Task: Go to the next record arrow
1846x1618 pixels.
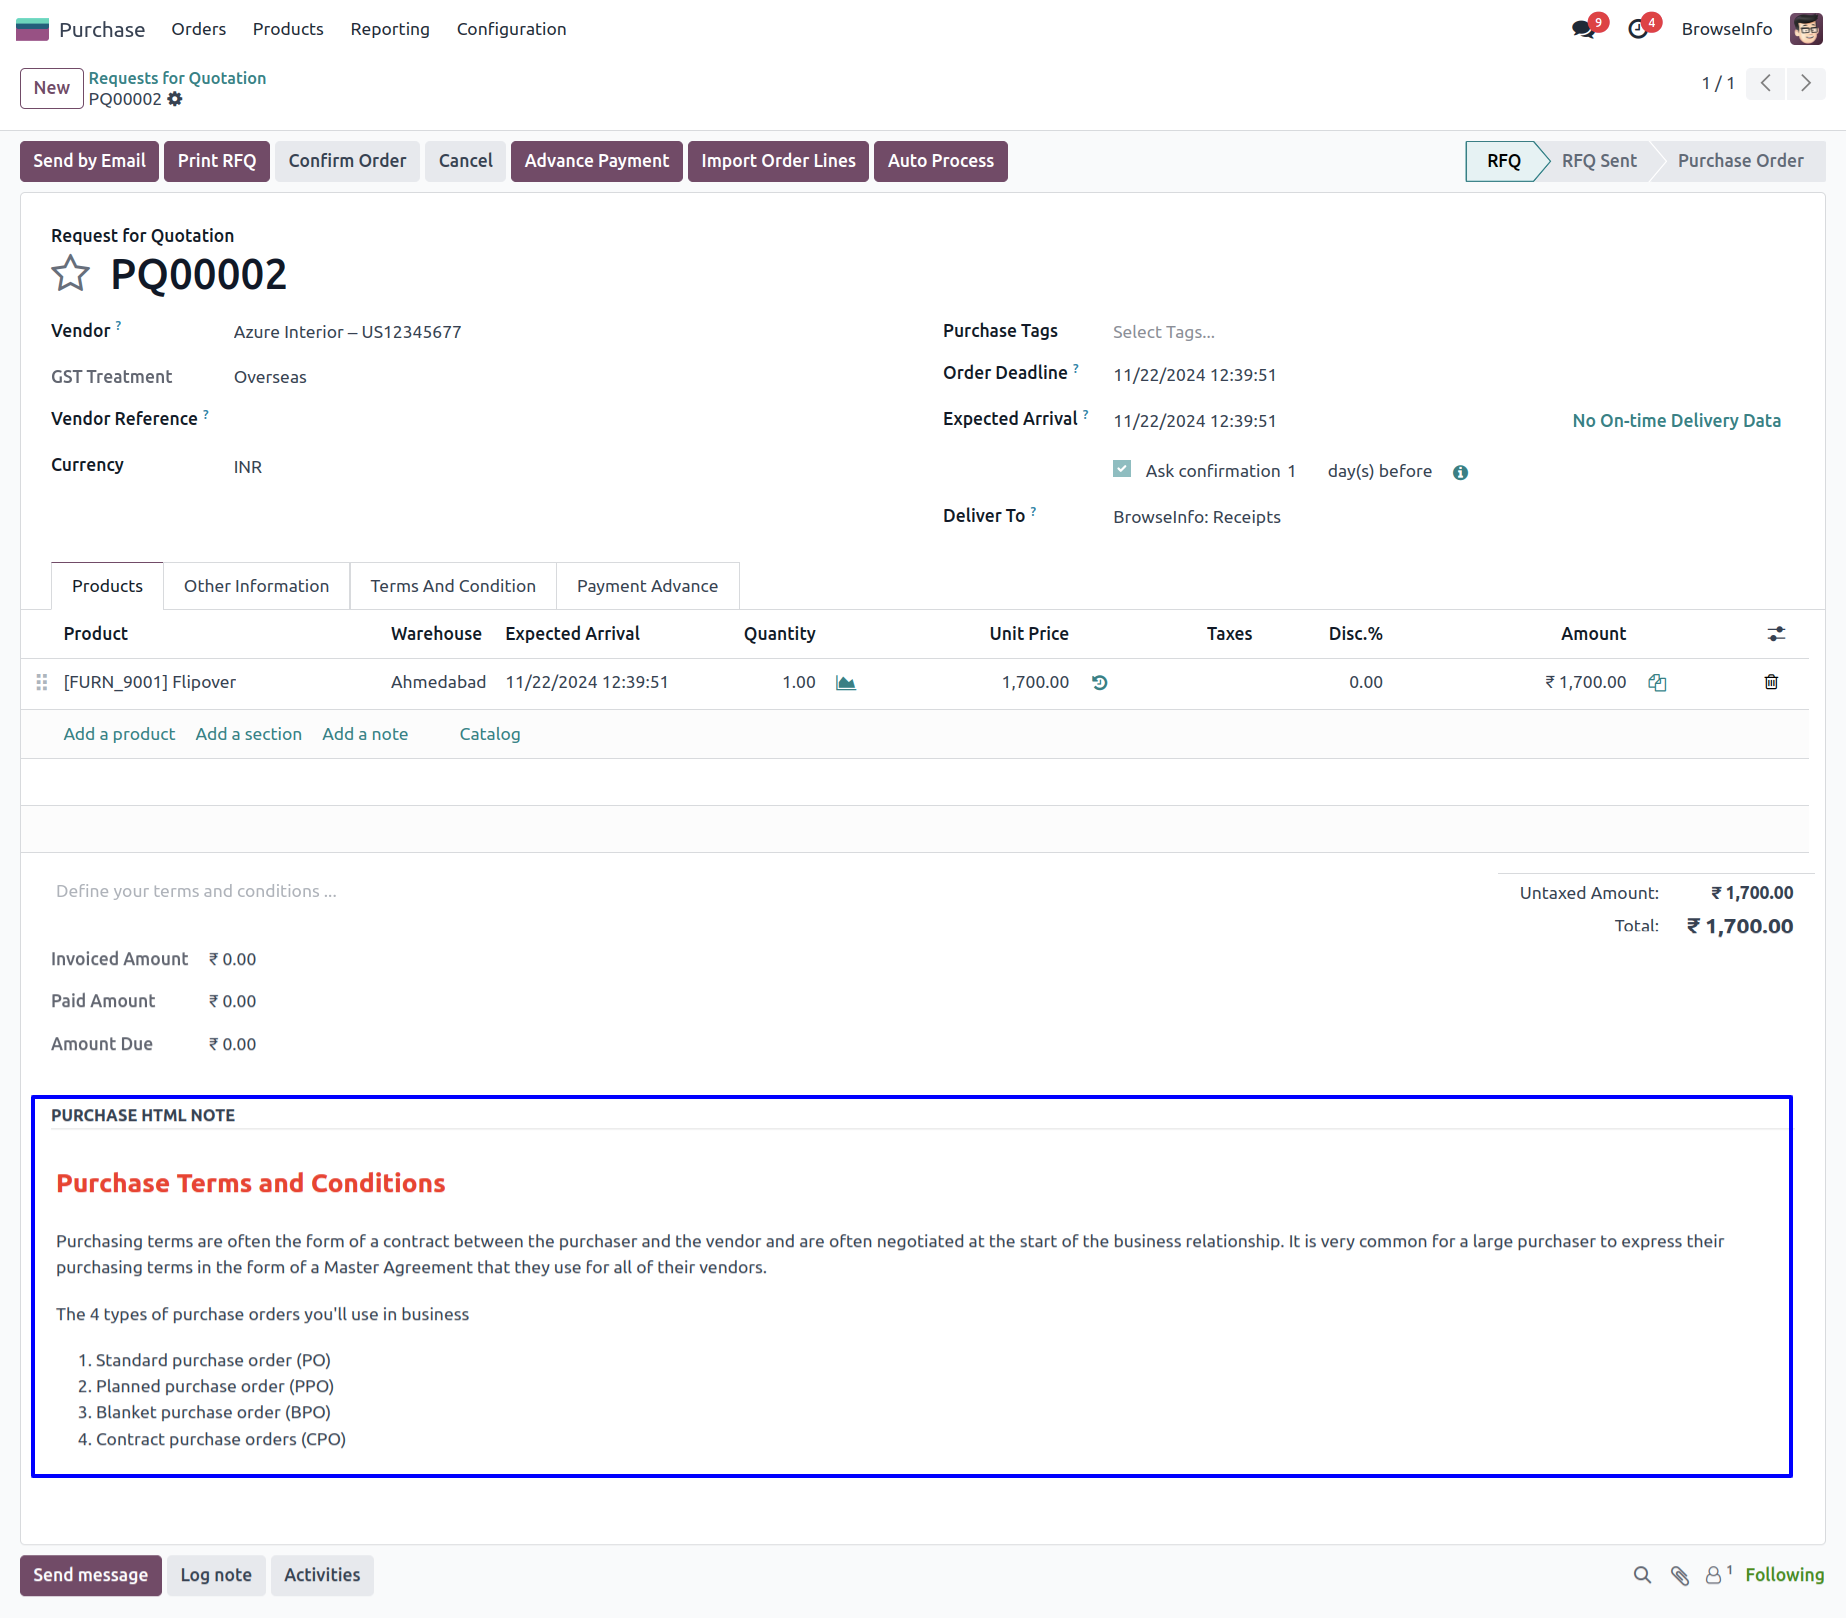Action: [1806, 83]
